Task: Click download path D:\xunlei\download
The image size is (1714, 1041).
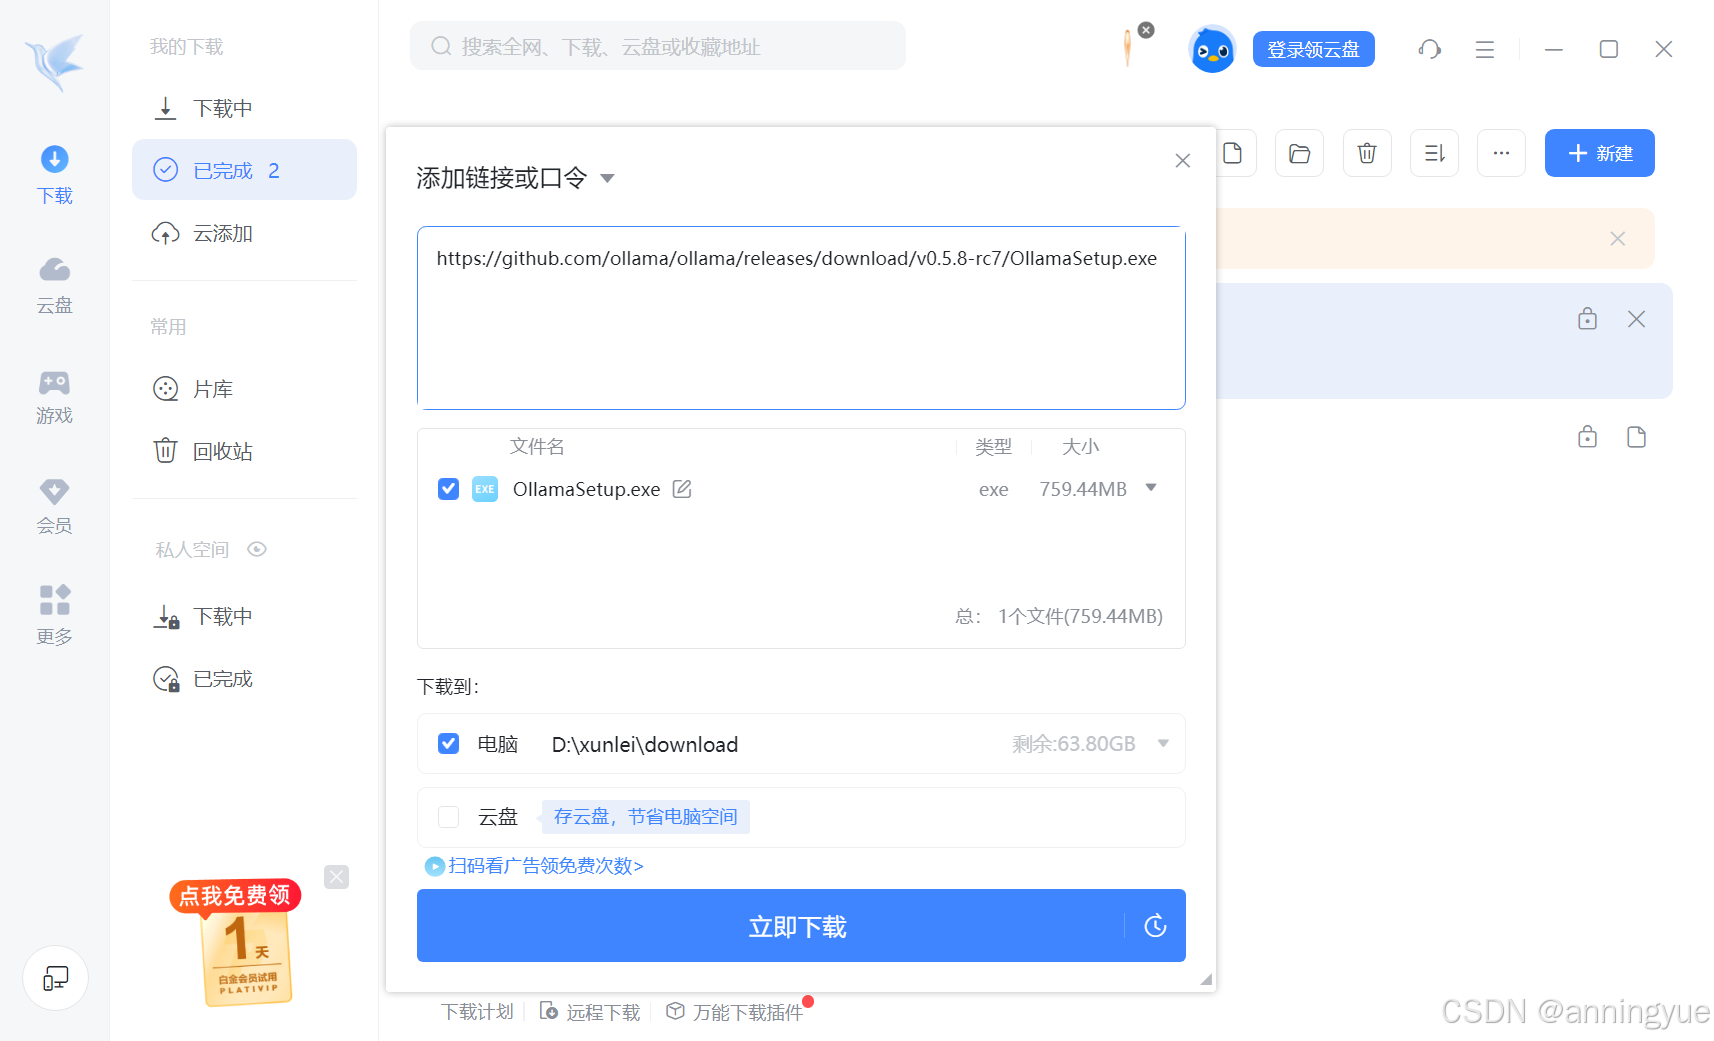Action: click(x=645, y=745)
